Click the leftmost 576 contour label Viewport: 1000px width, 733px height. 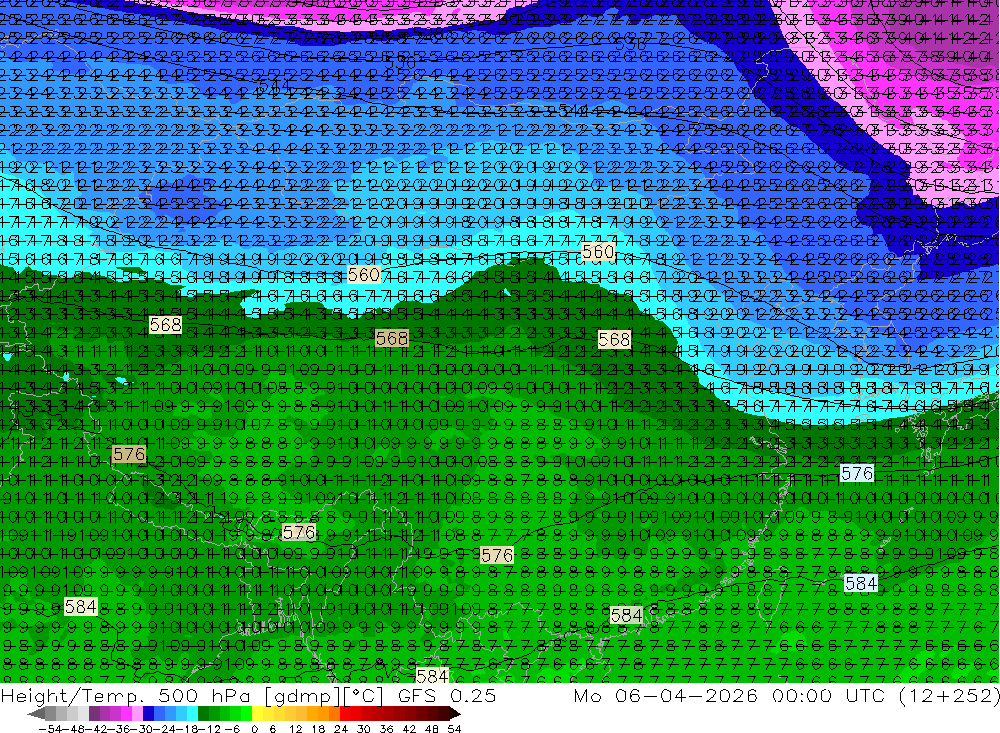pos(129,454)
